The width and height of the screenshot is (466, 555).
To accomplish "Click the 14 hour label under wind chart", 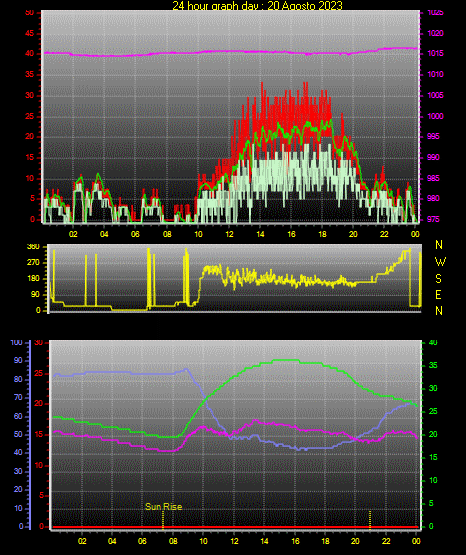I will [260, 234].
